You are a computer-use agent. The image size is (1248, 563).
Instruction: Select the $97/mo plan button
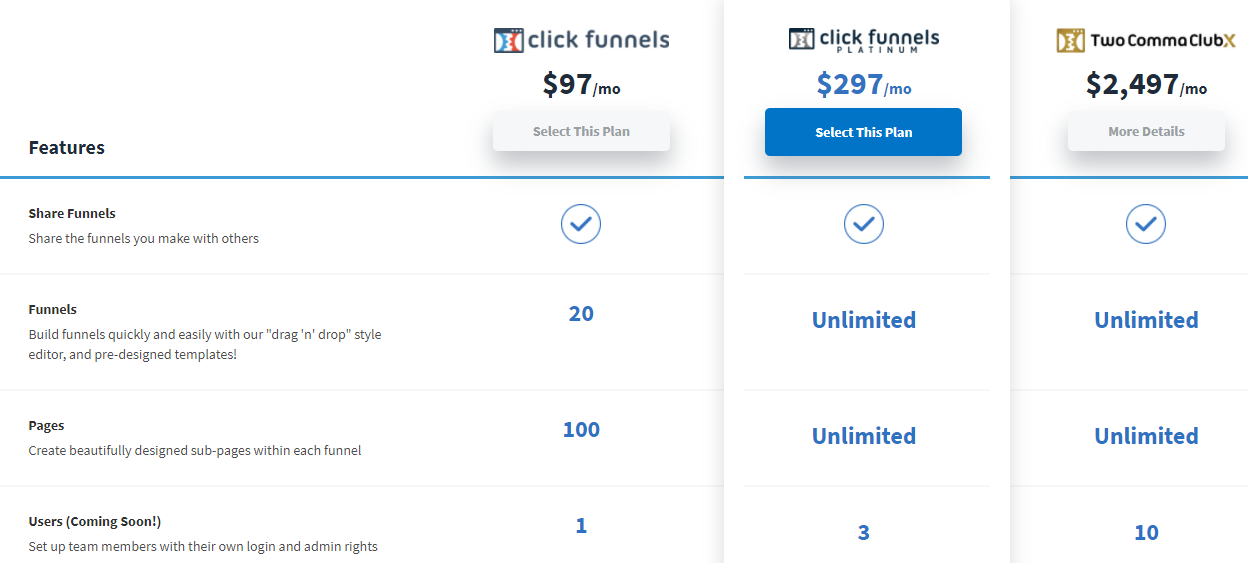coord(581,131)
